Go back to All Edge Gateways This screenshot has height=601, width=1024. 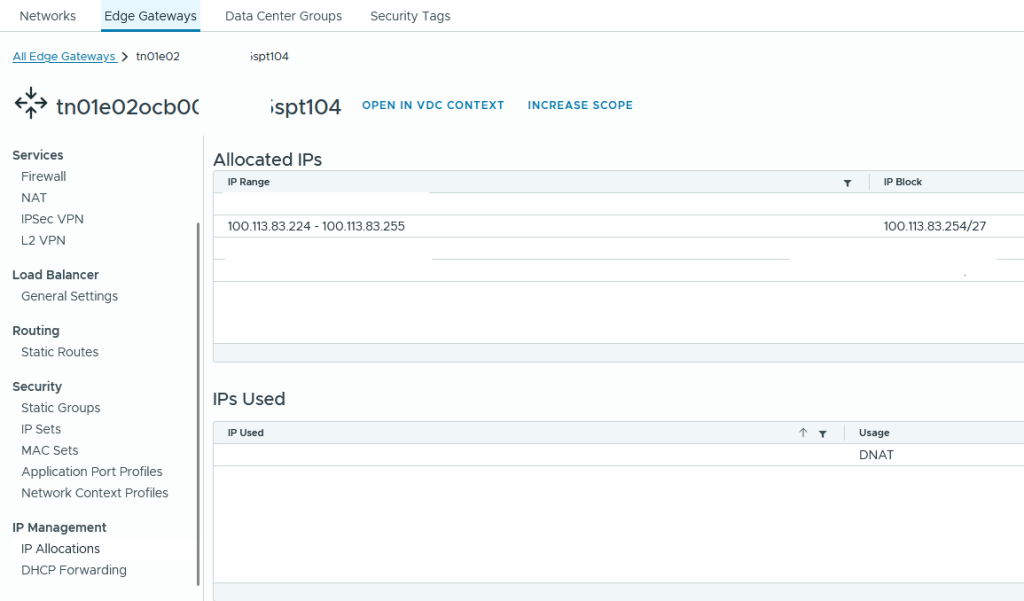(64, 57)
